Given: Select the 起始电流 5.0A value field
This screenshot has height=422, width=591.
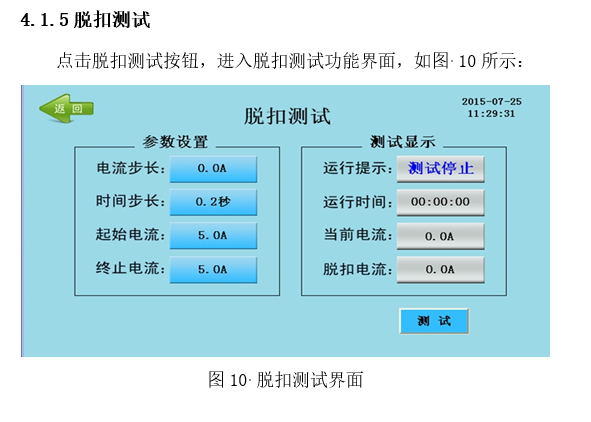Looking at the screenshot, I should pos(213,236).
